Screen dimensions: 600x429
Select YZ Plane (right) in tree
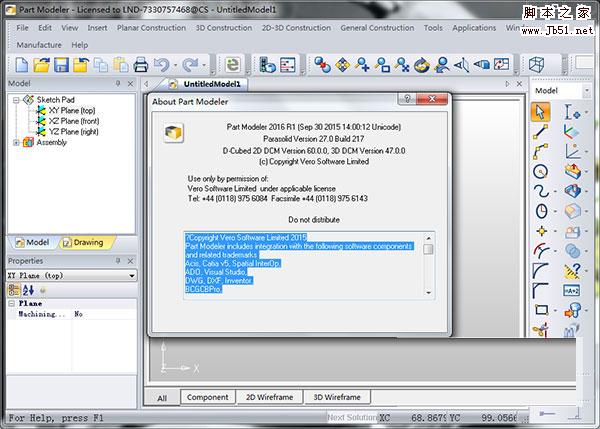(x=73, y=132)
